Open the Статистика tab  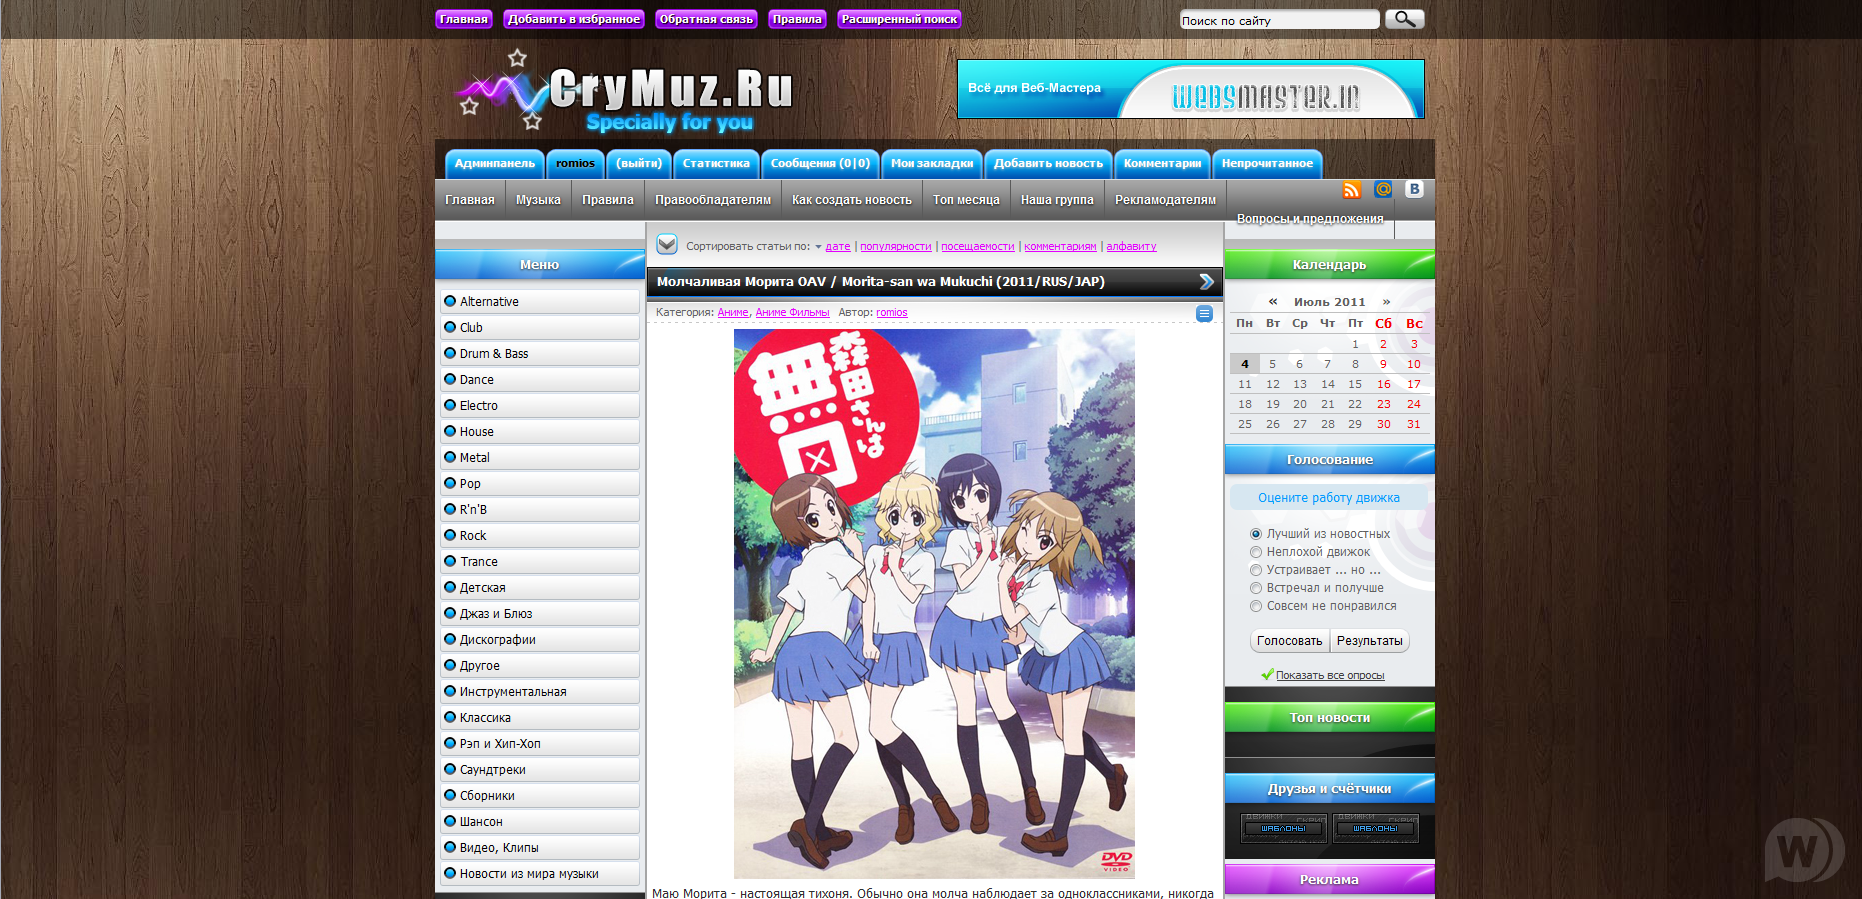[716, 163]
